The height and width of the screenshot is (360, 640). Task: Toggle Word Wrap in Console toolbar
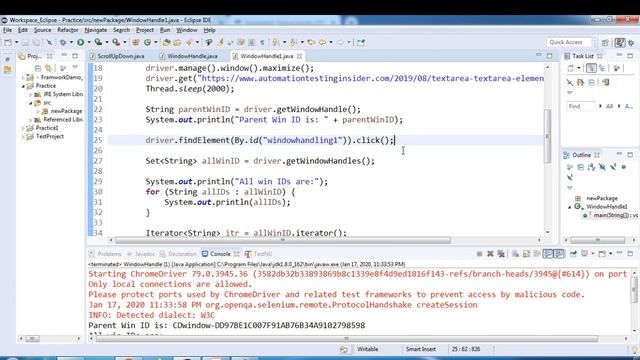click(537, 254)
